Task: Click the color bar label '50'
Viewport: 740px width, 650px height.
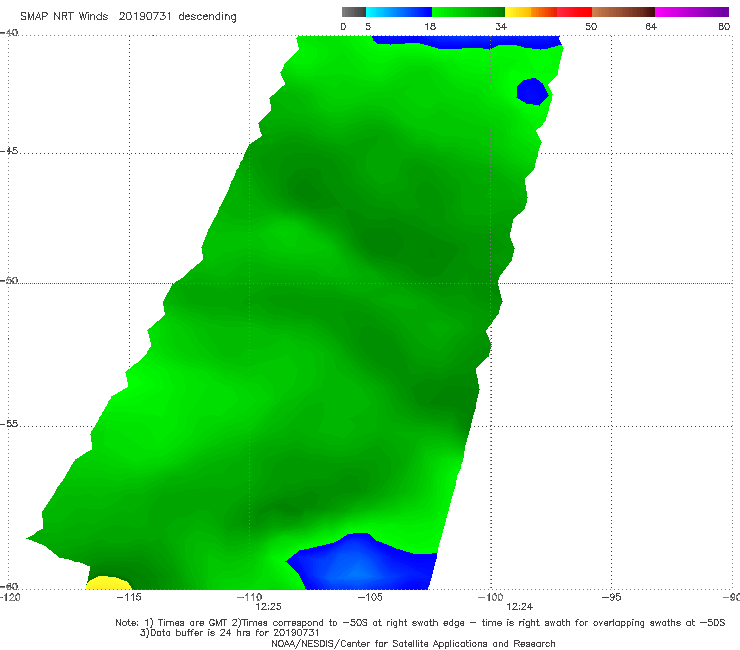Action: click(x=591, y=27)
